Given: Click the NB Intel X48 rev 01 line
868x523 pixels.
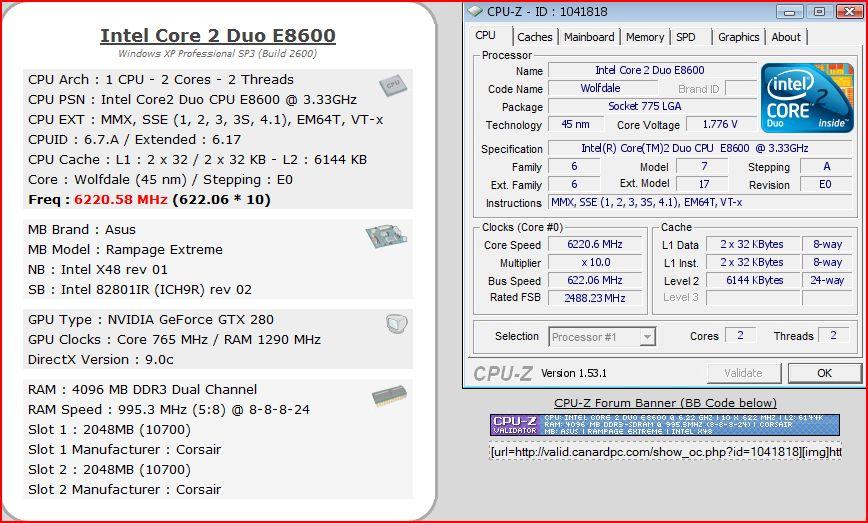Looking at the screenshot, I should coord(98,270).
